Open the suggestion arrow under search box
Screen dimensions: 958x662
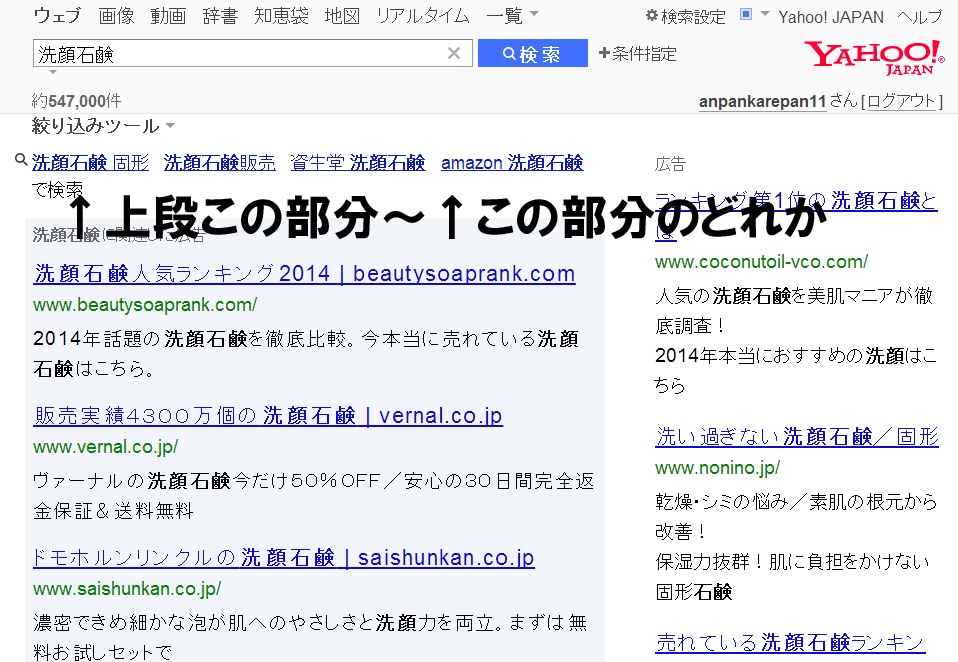[x=53, y=72]
